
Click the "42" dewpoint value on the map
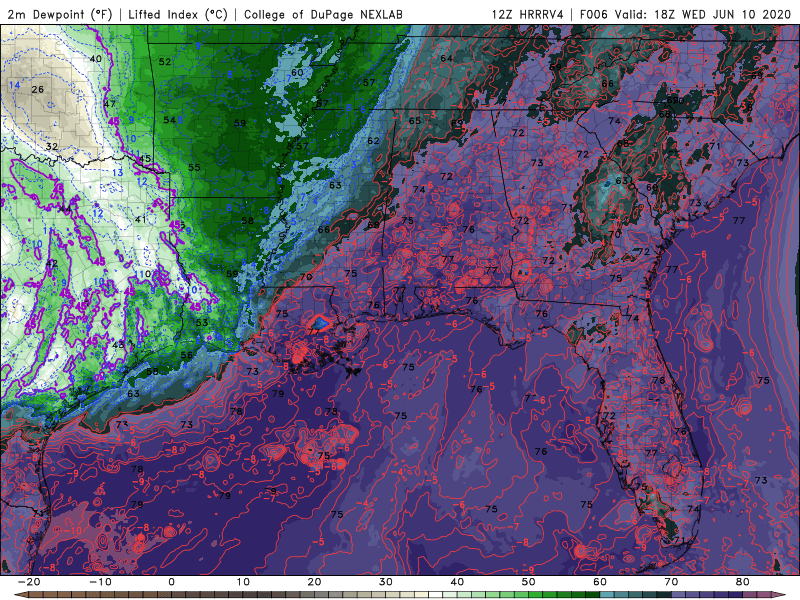[x=52, y=264]
